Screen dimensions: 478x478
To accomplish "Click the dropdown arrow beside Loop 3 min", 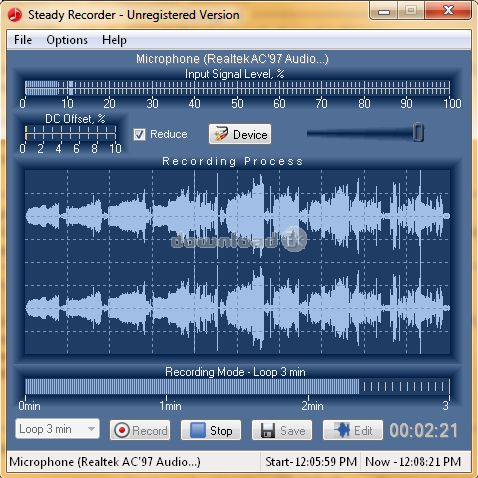I will (91, 429).
